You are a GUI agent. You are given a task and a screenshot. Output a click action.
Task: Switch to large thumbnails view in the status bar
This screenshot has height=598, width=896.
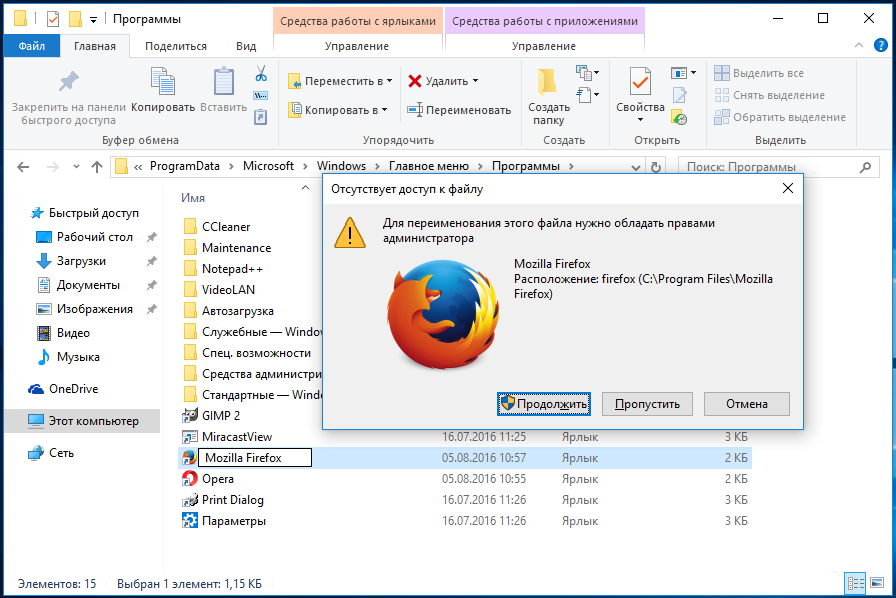(877, 583)
